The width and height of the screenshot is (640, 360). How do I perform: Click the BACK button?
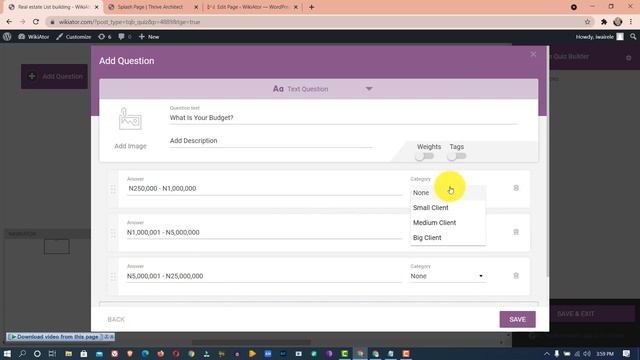pos(116,319)
